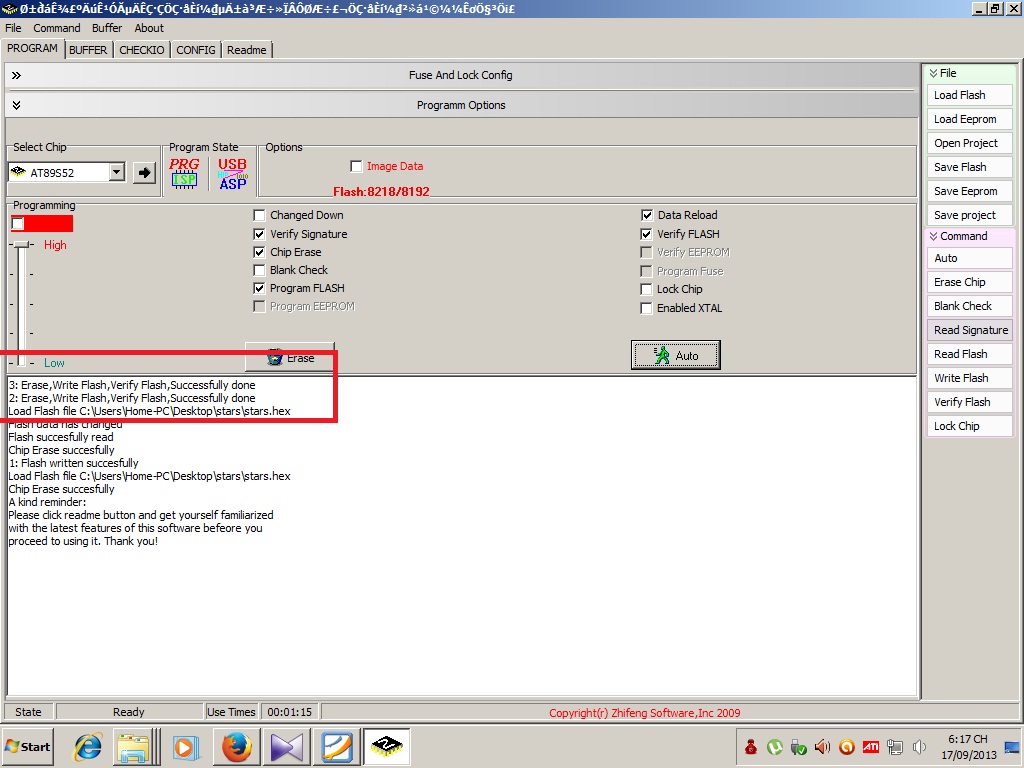Image resolution: width=1024 pixels, height=768 pixels.
Task: Click the uTorrent tray icon
Action: 775,746
